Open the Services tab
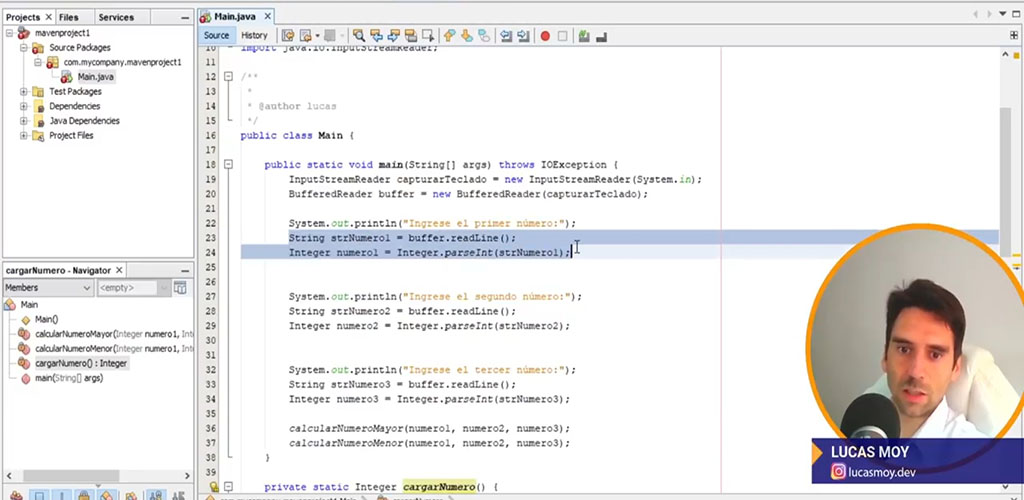Viewport: 1024px width, 500px height. (x=116, y=17)
